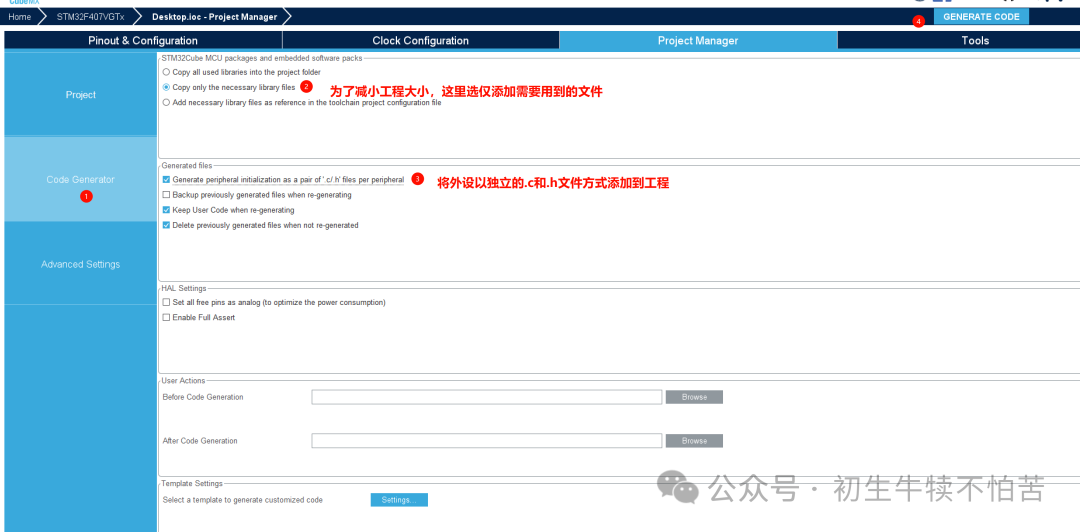Browse for Before Code Generation script

[694, 397]
